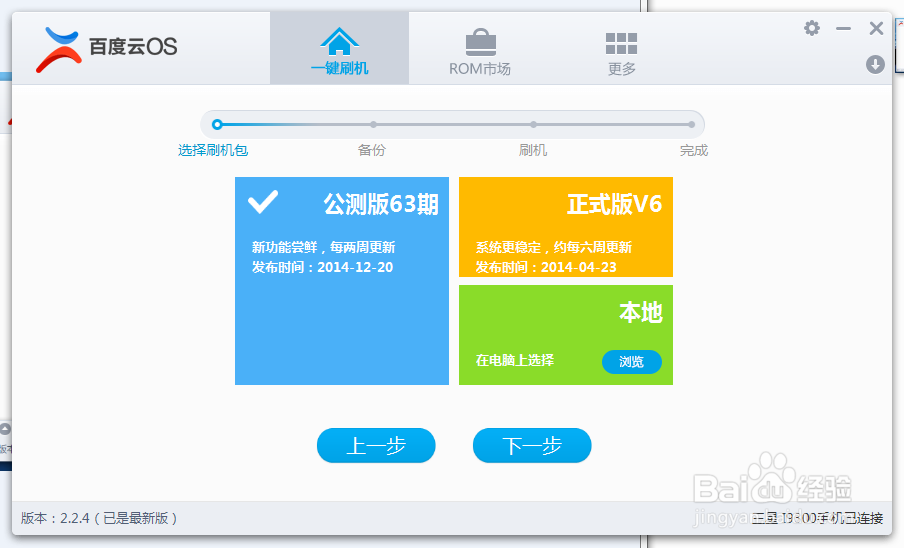Close the 百度云OS window
Viewport: 904px width, 548px height.
(x=876, y=28)
